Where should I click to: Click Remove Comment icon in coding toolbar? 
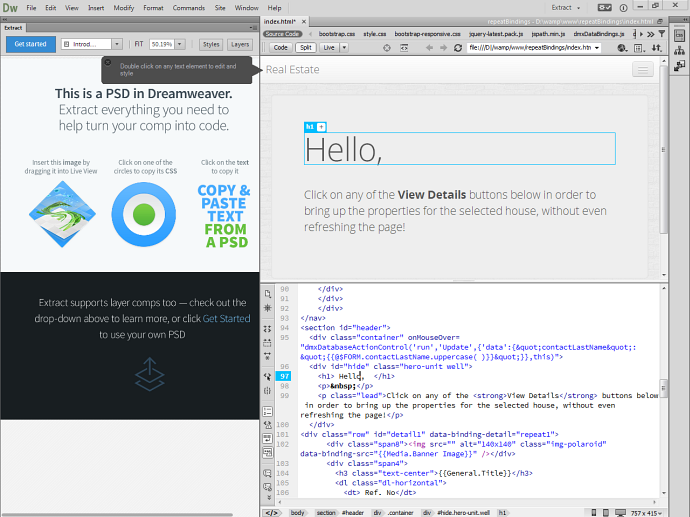pyautogui.click(x=268, y=487)
